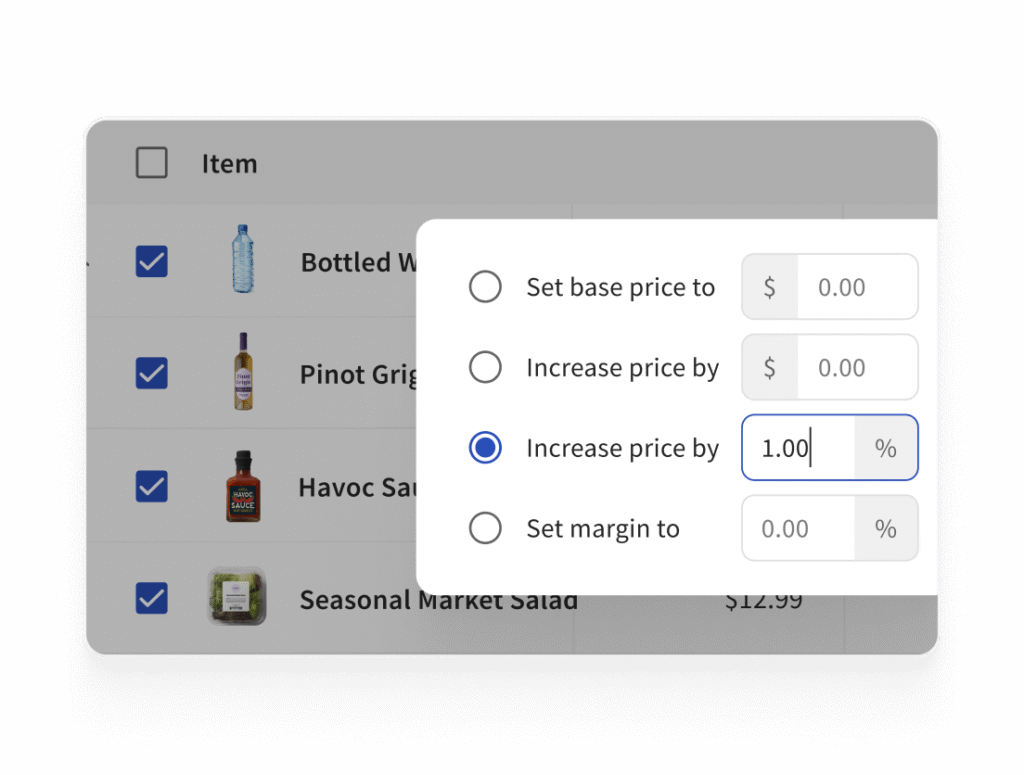1024x775 pixels.
Task: Select Increase price by percent radio option
Action: click(x=485, y=448)
